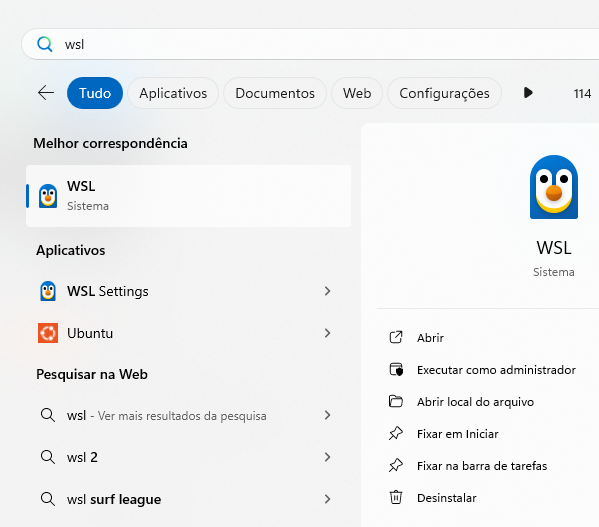599x527 pixels.
Task: Switch to the Web filter tab
Action: tap(357, 93)
